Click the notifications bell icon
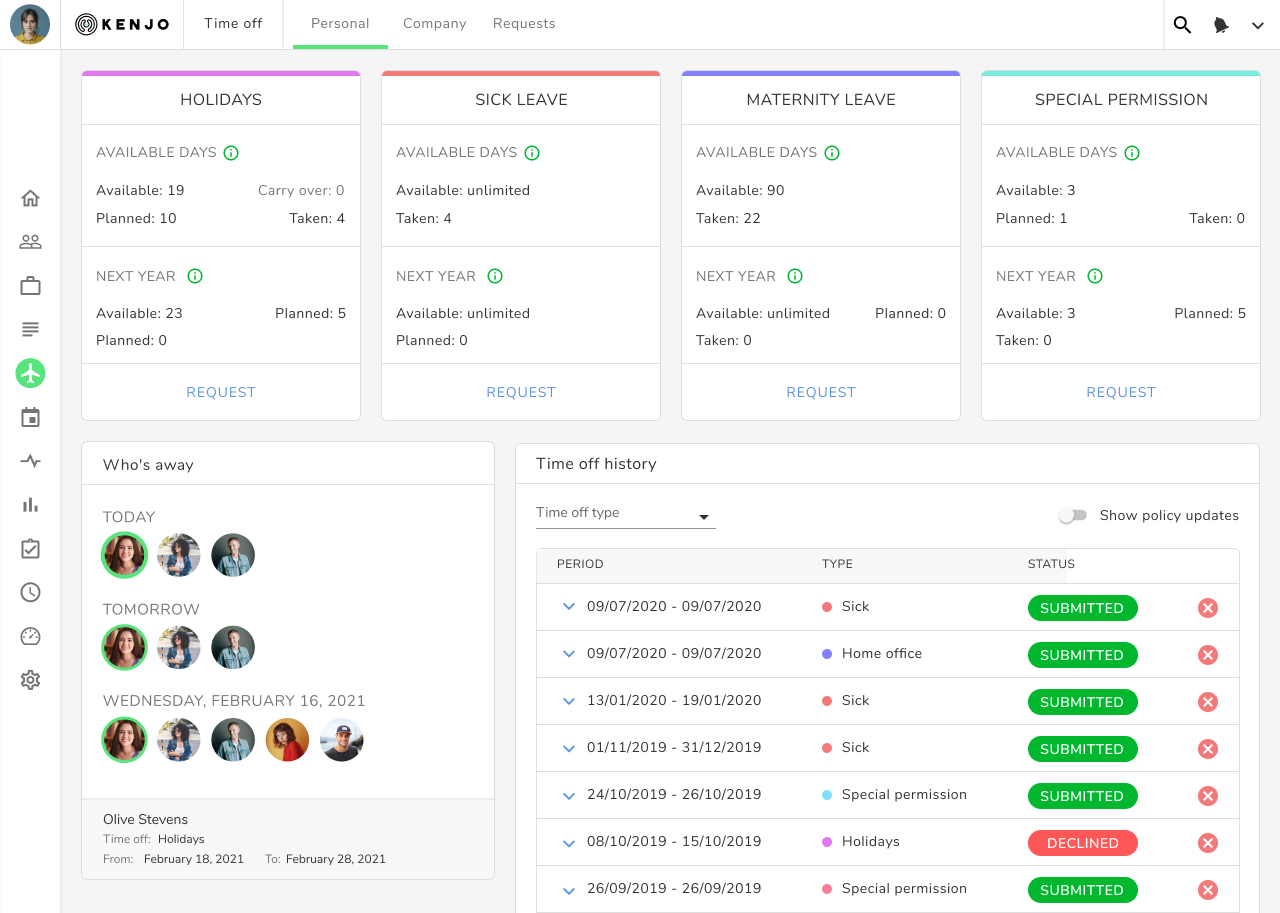 point(1221,24)
